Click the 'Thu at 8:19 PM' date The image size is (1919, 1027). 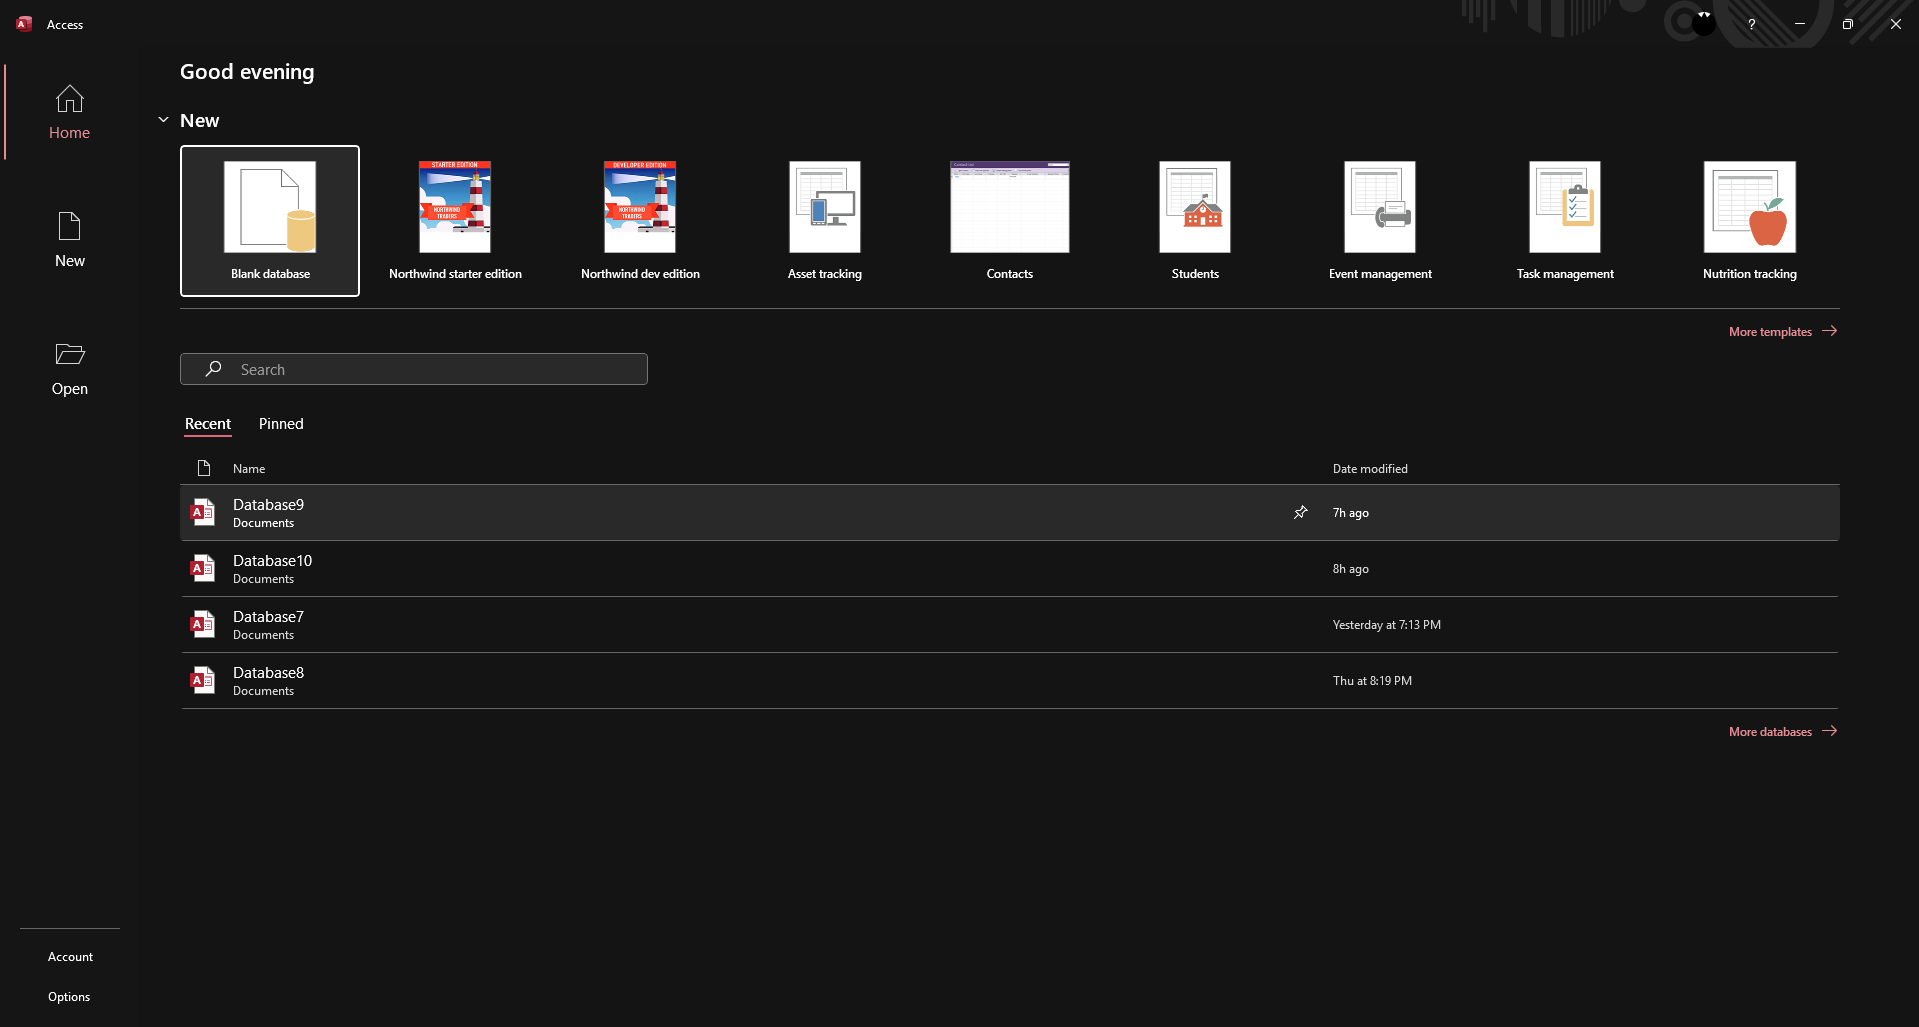[1372, 681]
